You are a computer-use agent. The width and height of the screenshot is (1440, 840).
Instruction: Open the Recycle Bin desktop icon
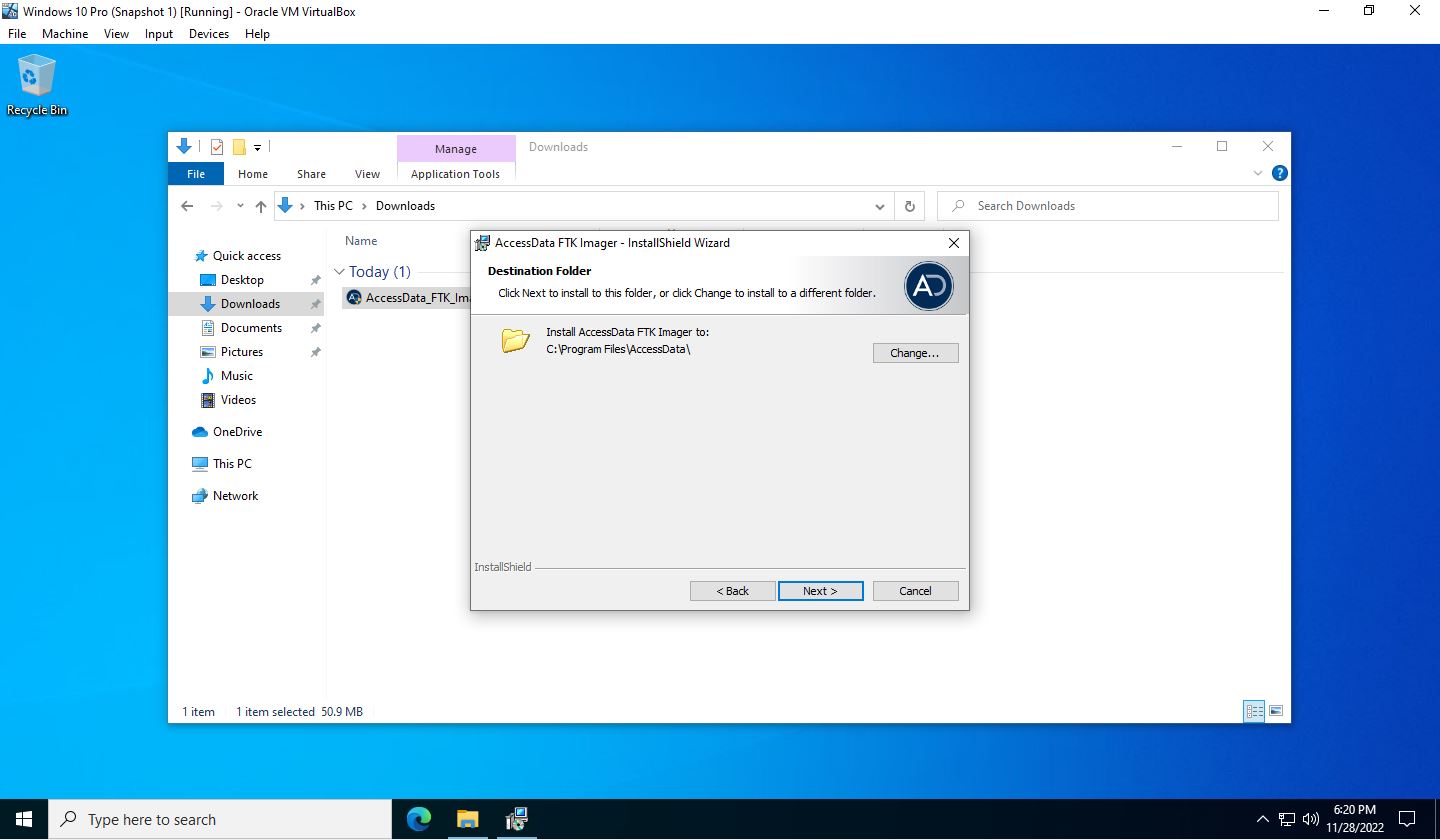tap(37, 86)
